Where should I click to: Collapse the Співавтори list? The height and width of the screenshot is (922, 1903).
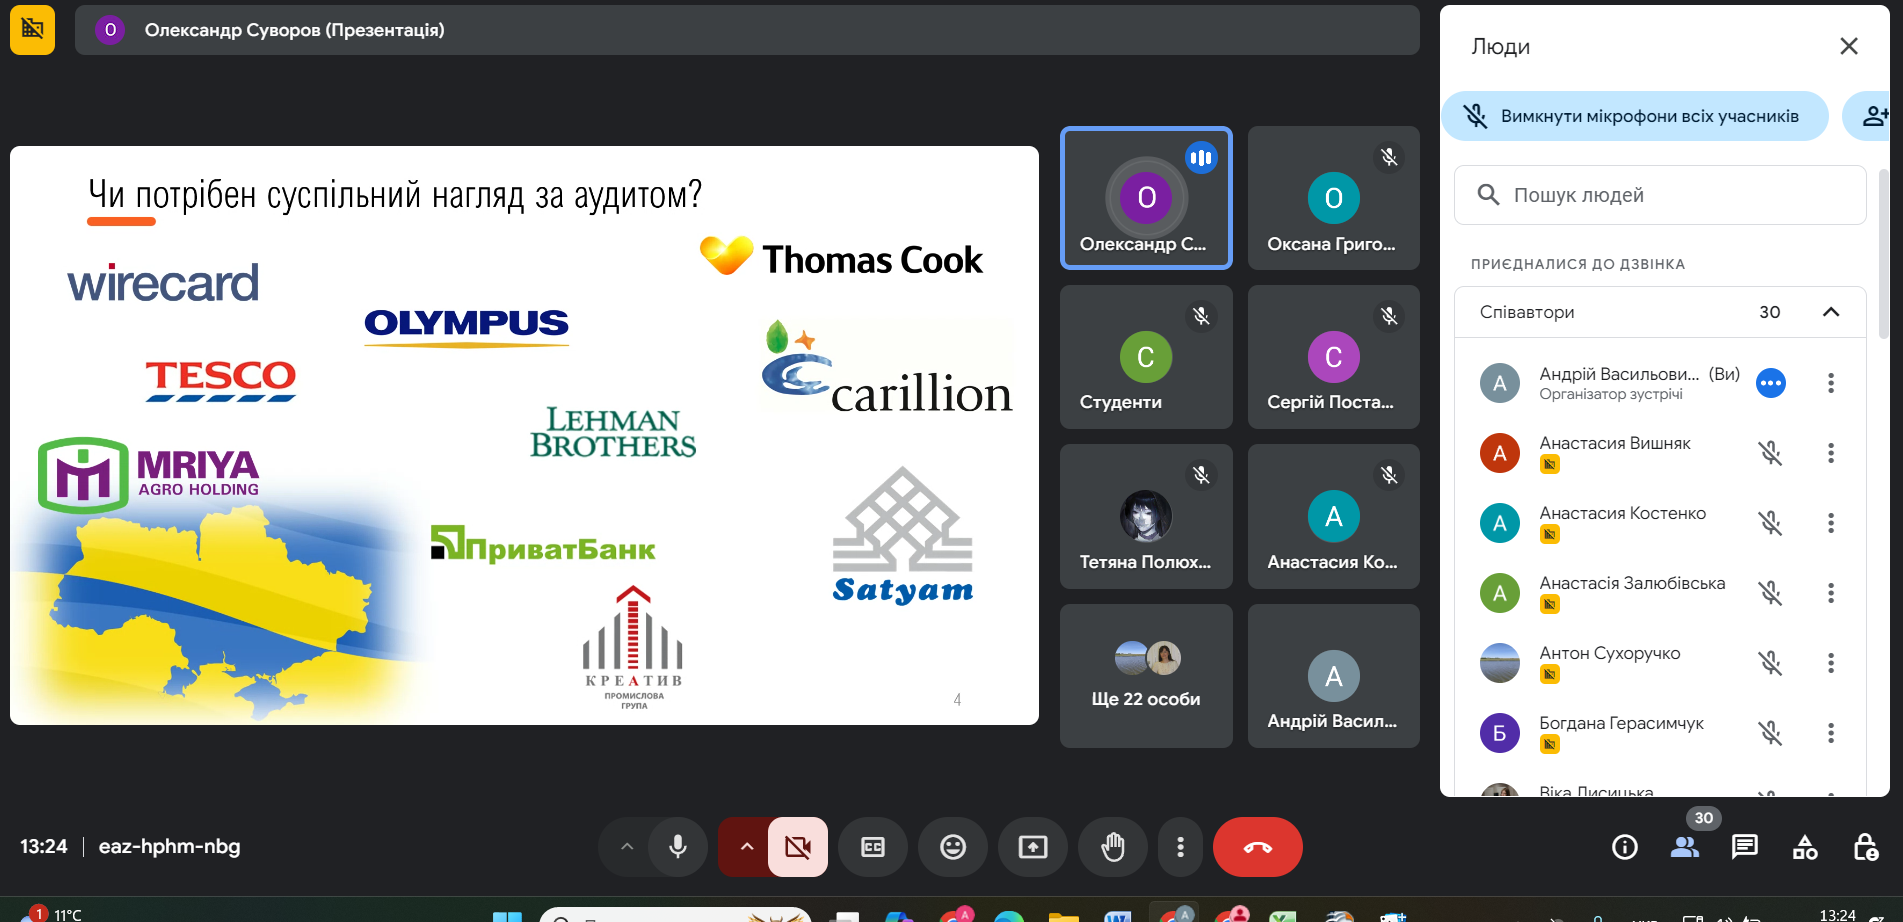point(1831,312)
